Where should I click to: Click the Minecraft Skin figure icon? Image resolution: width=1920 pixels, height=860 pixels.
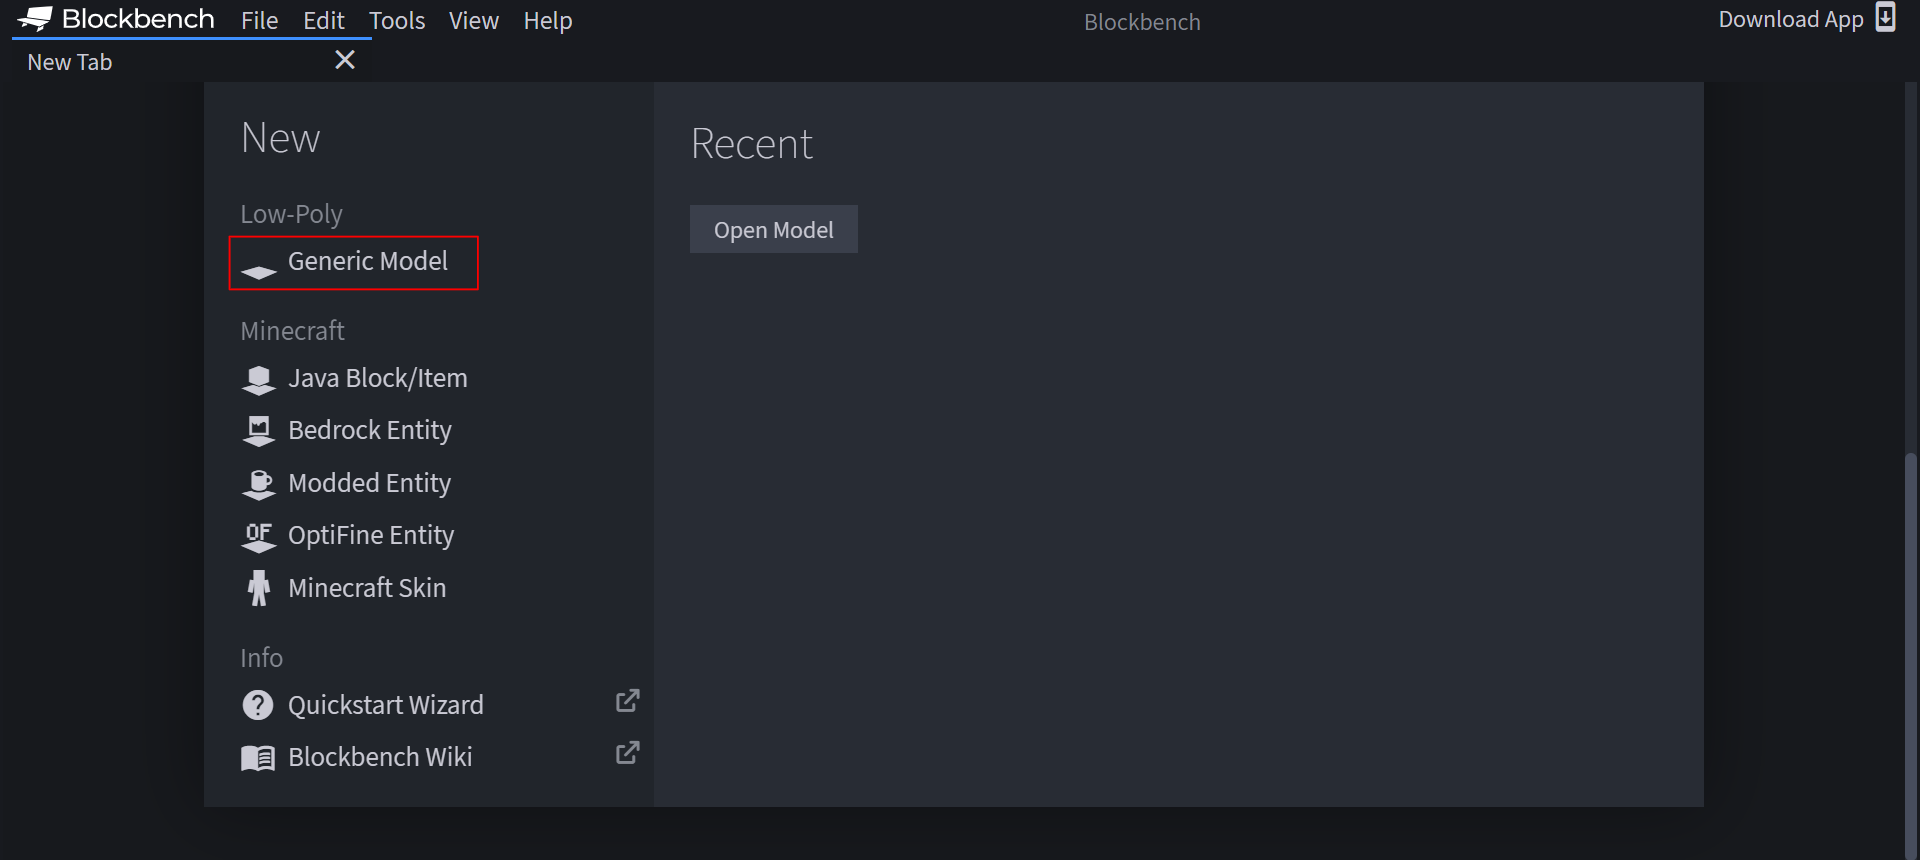coord(259,588)
